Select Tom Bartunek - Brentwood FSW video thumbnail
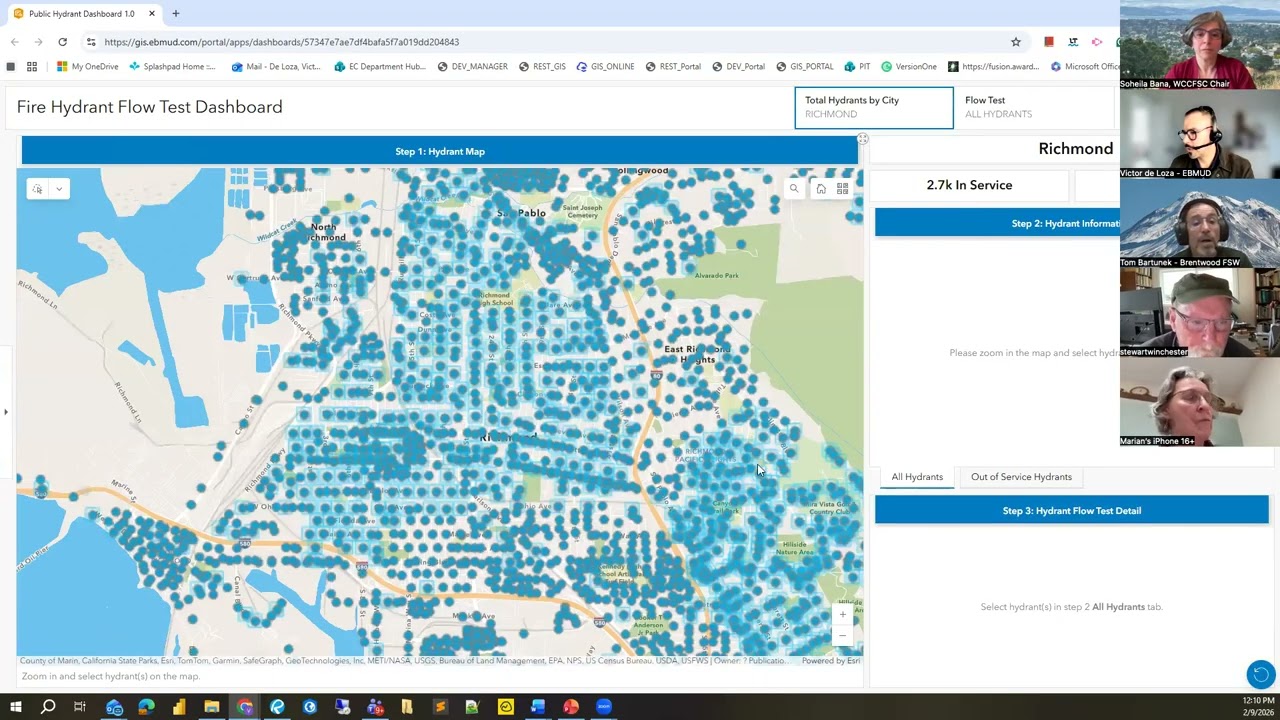This screenshot has width=1280, height=720. click(1200, 223)
